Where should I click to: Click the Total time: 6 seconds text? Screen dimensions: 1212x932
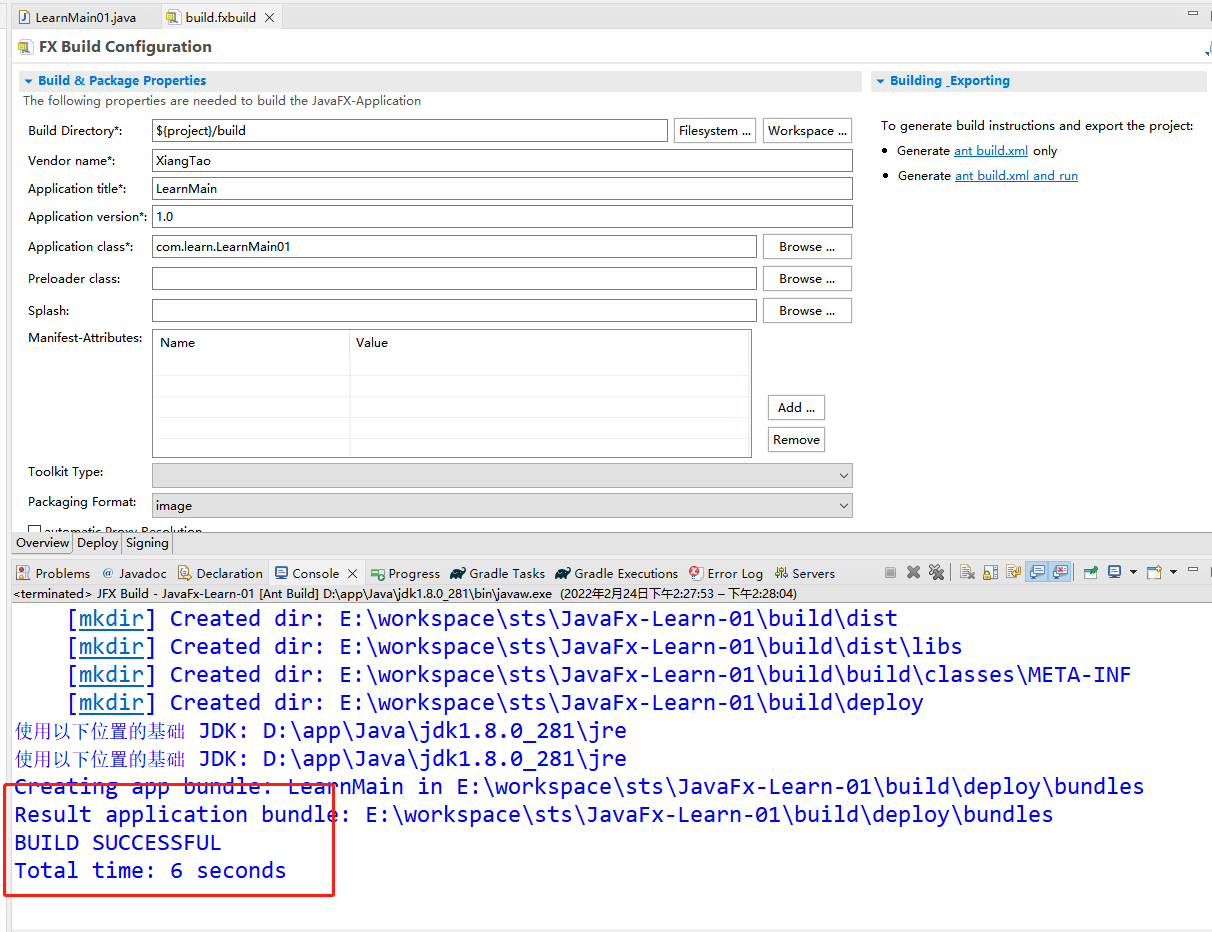pos(150,871)
